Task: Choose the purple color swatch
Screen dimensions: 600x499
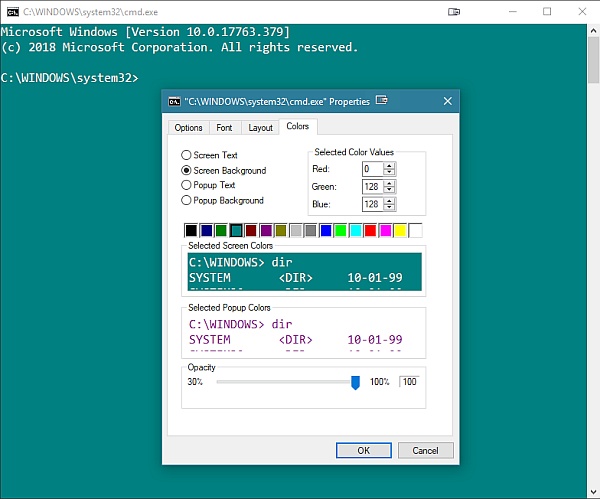Action: [266, 230]
